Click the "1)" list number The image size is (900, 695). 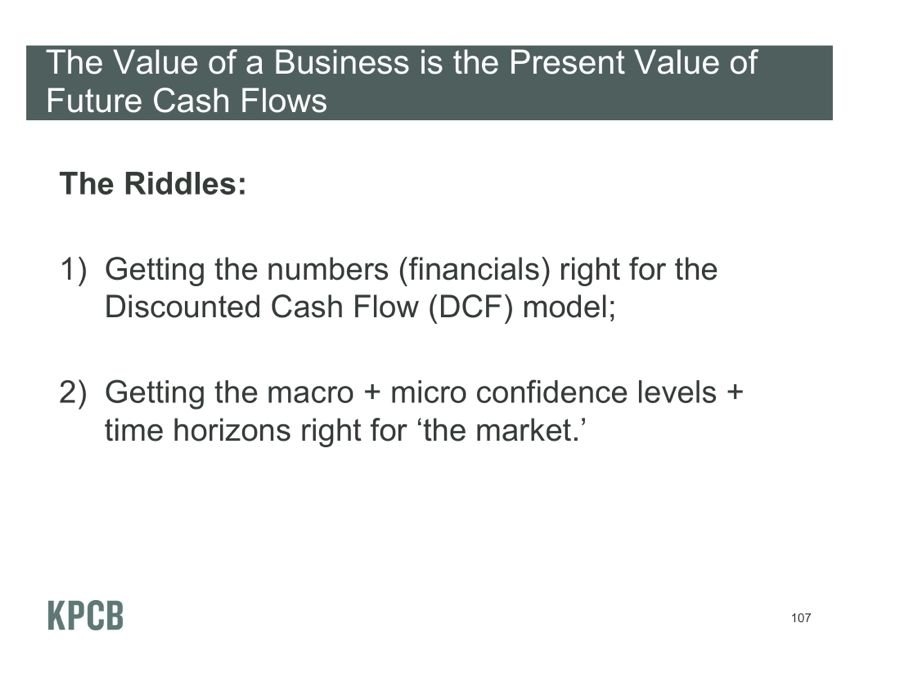[73, 269]
